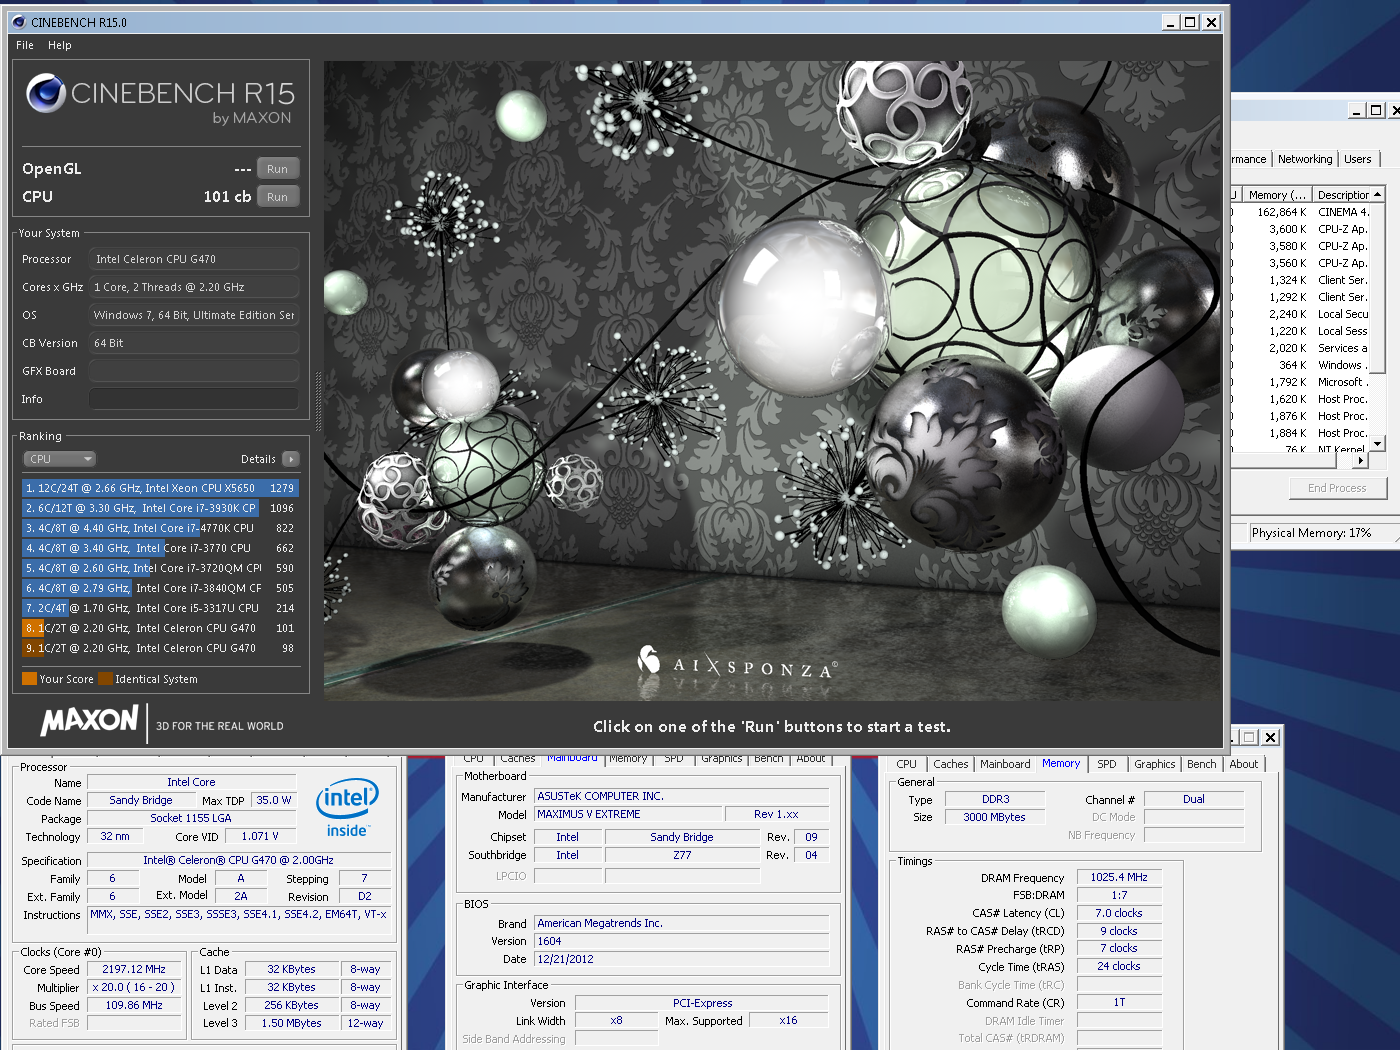Click the rendered Cinebench scene image

coord(772,381)
